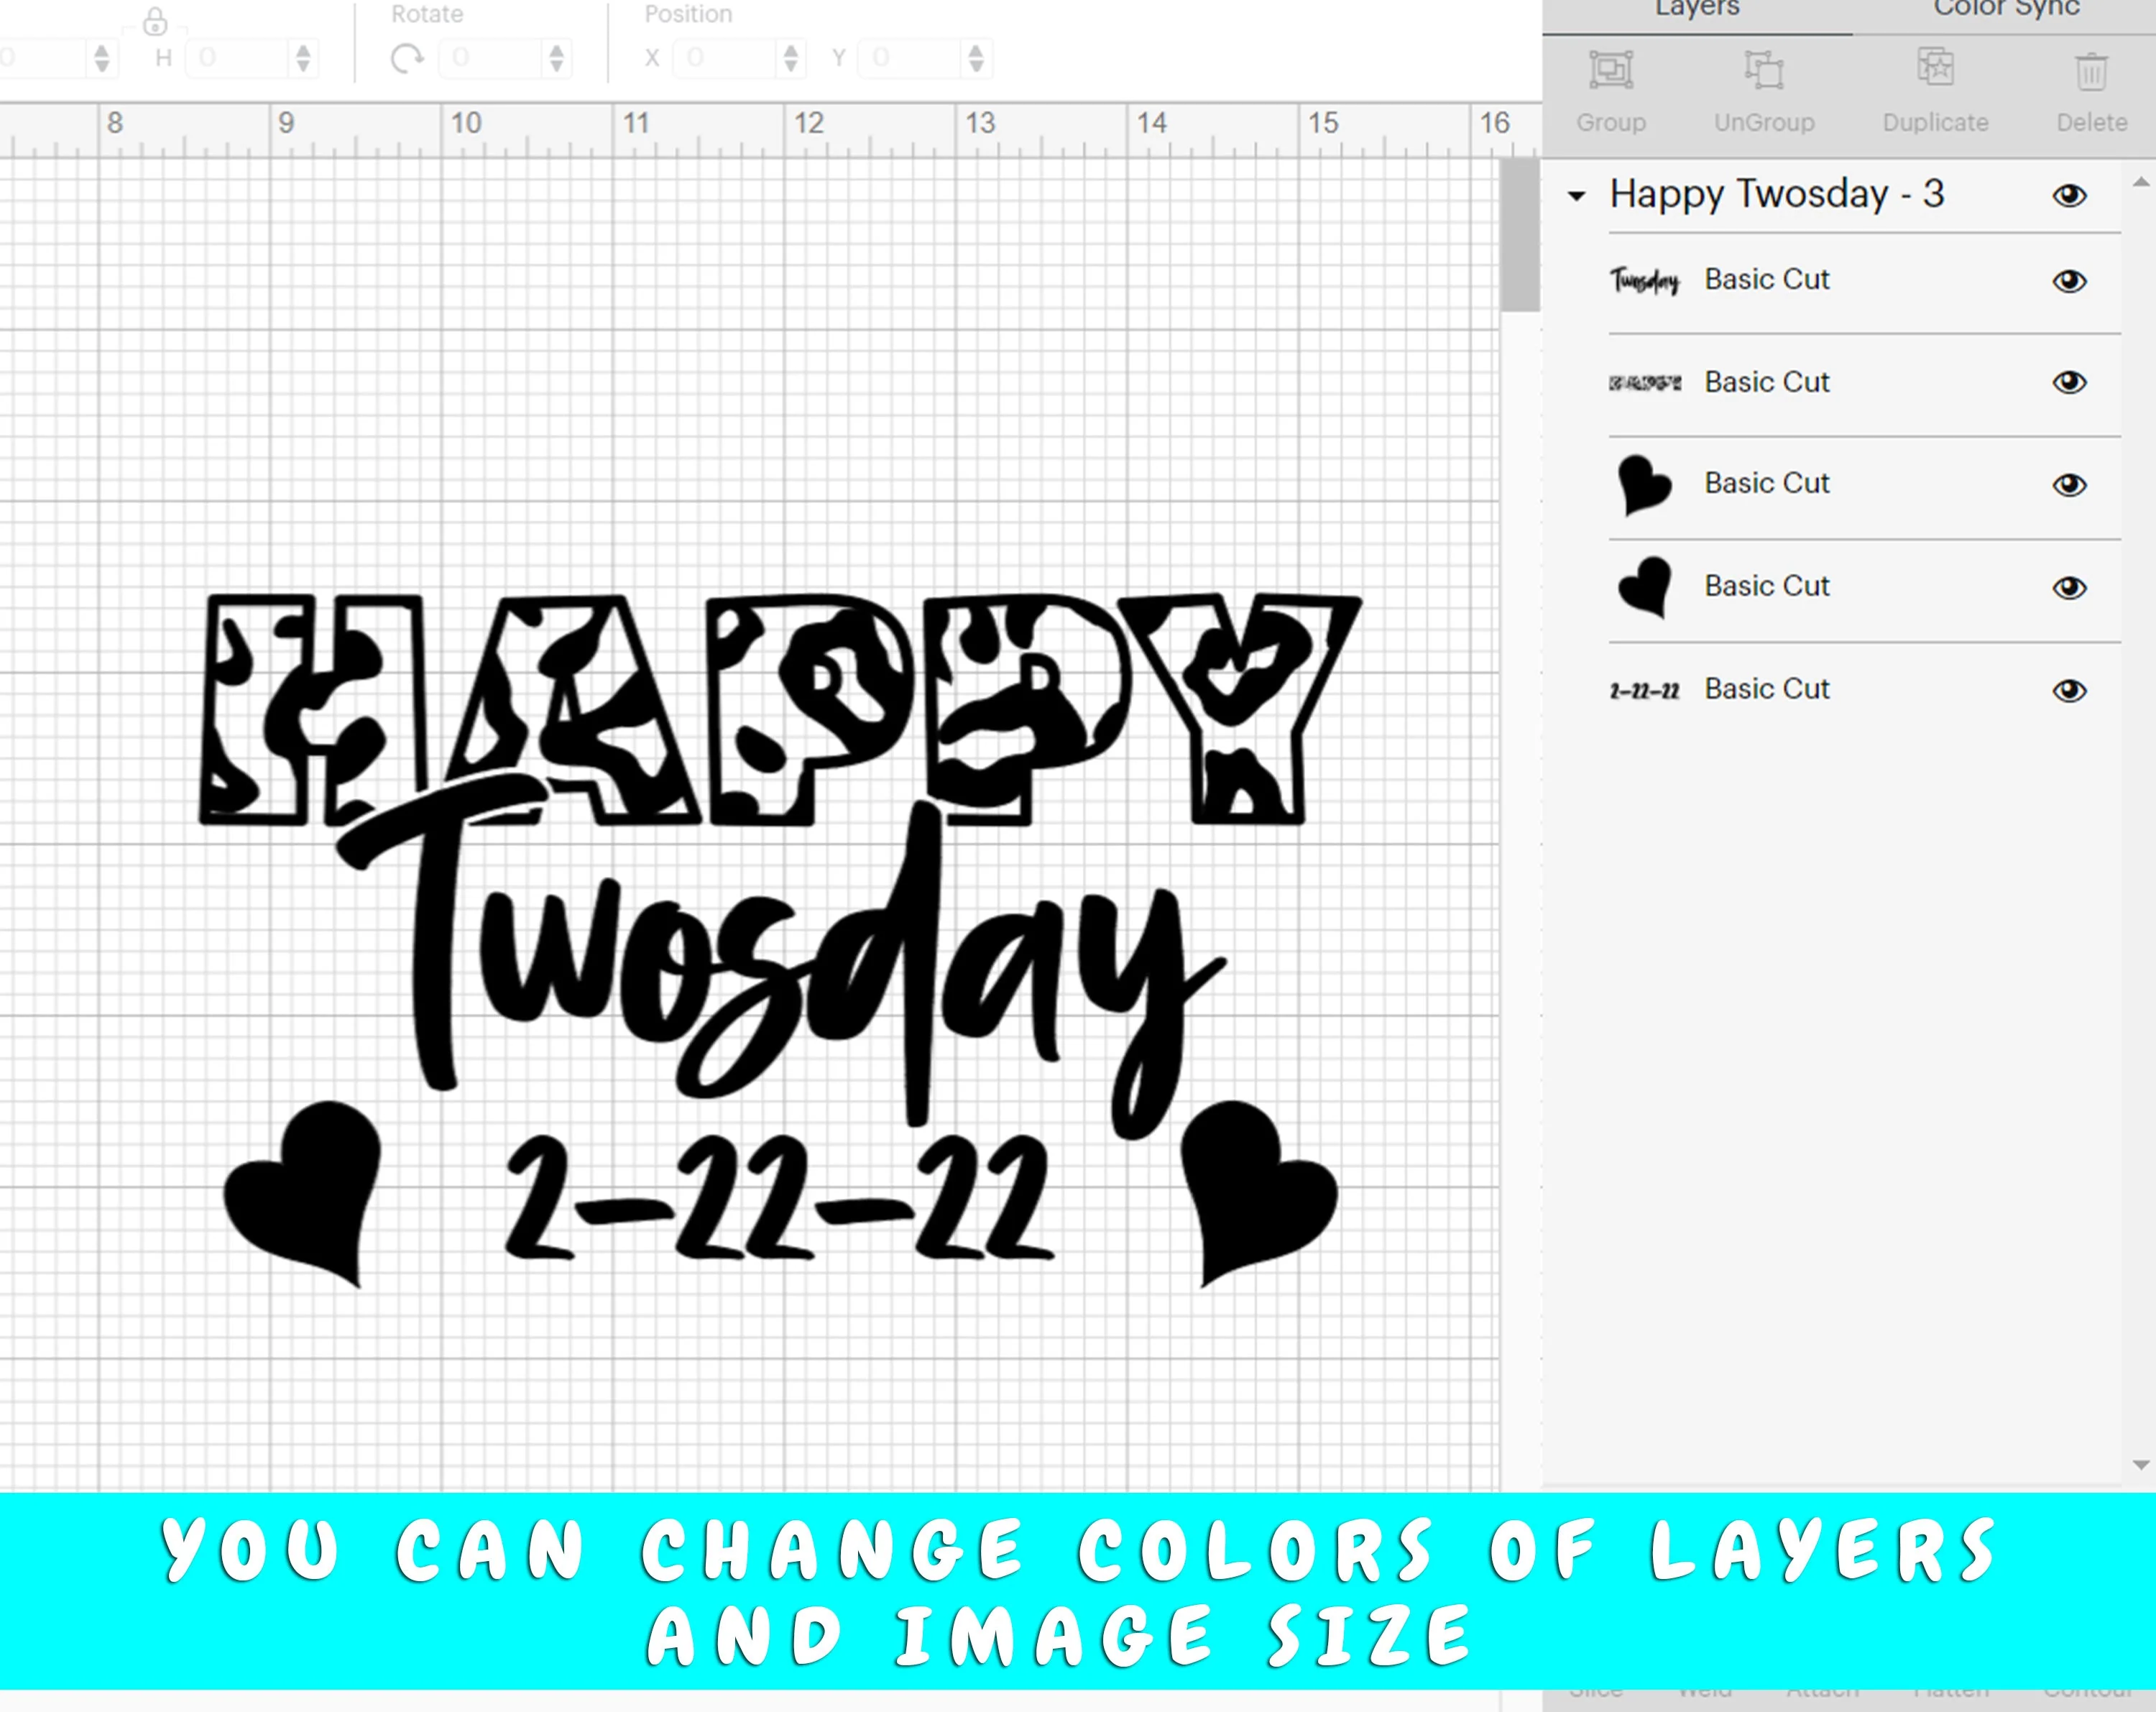Click the canvas vertical scrollbar thumb
This screenshot has height=1712, width=2156.
(1520, 236)
